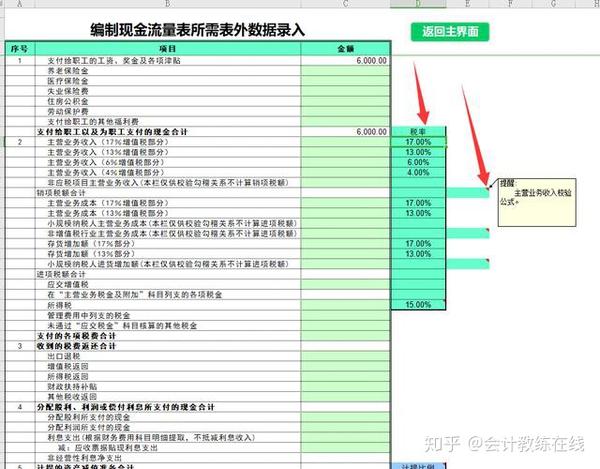The width and height of the screenshot is (600, 469).
Task: Select the 收到的税费返还合计 row label
Action: pyautogui.click(x=76, y=346)
